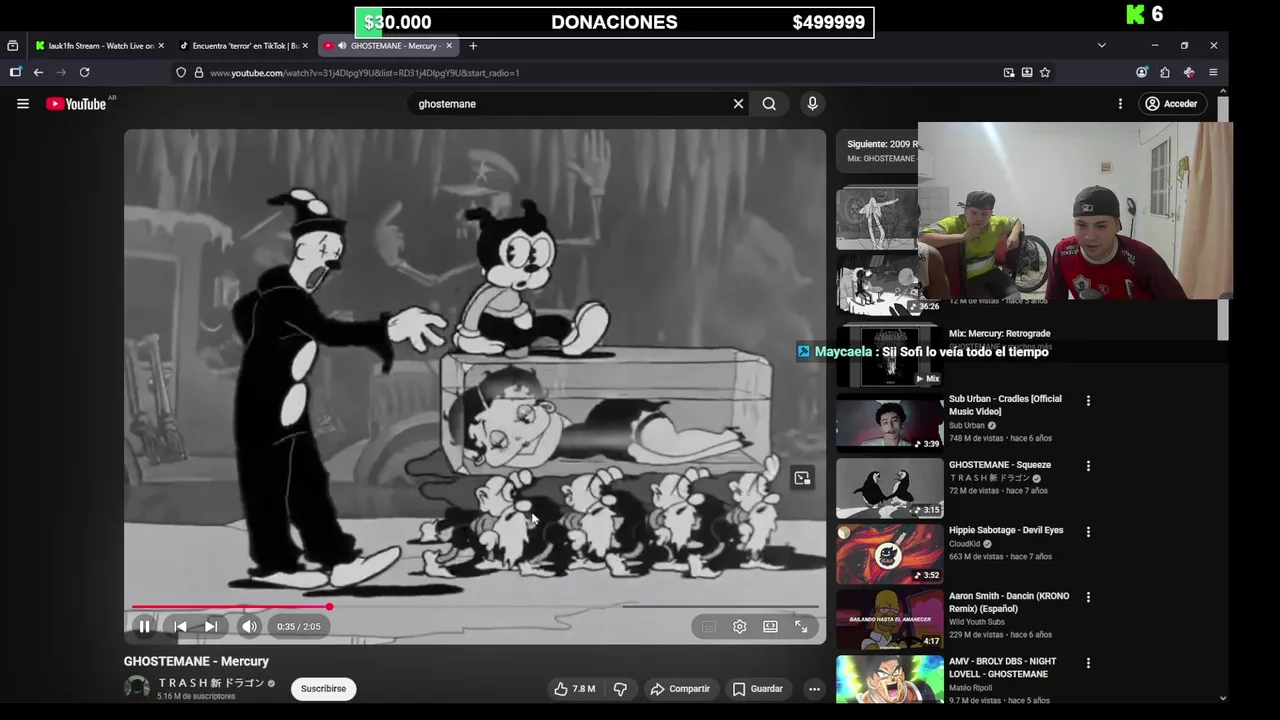1280x720 pixels.
Task: Open the T R A S H channel avatar
Action: [137, 688]
